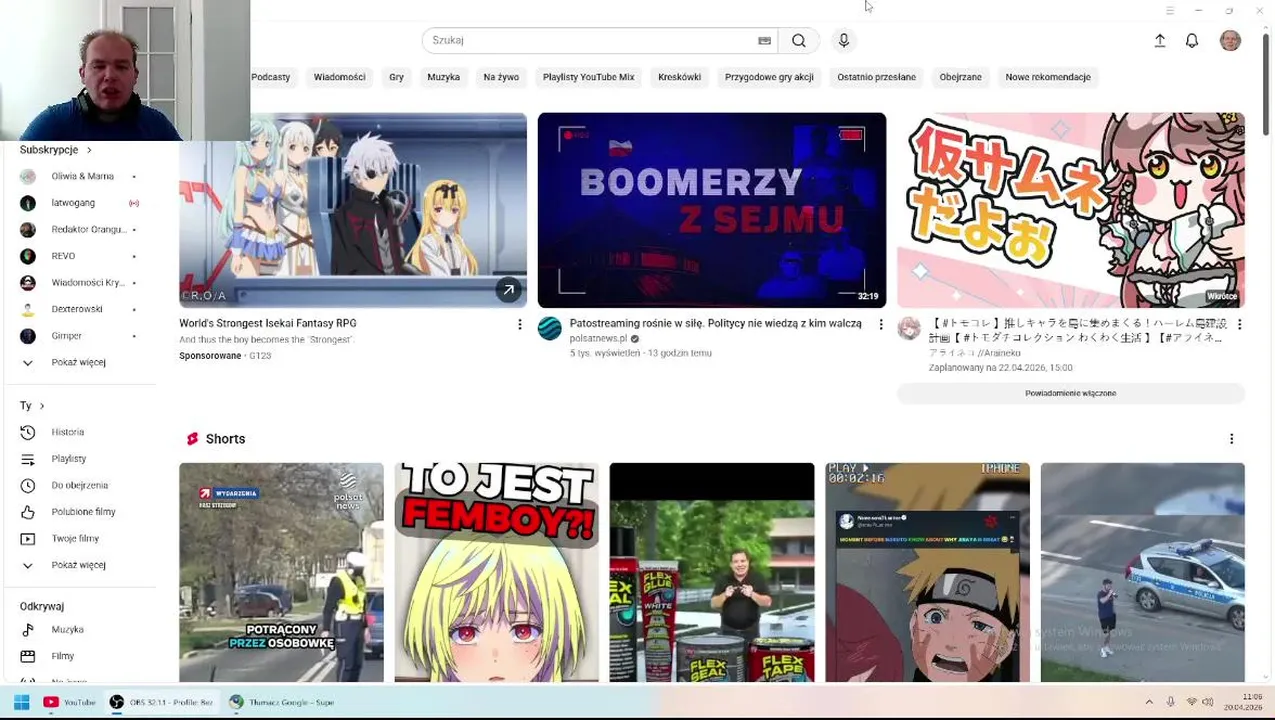This screenshot has height=720, width=1275.
Task: Open Dexterowski subscription channel
Action: 80,309
